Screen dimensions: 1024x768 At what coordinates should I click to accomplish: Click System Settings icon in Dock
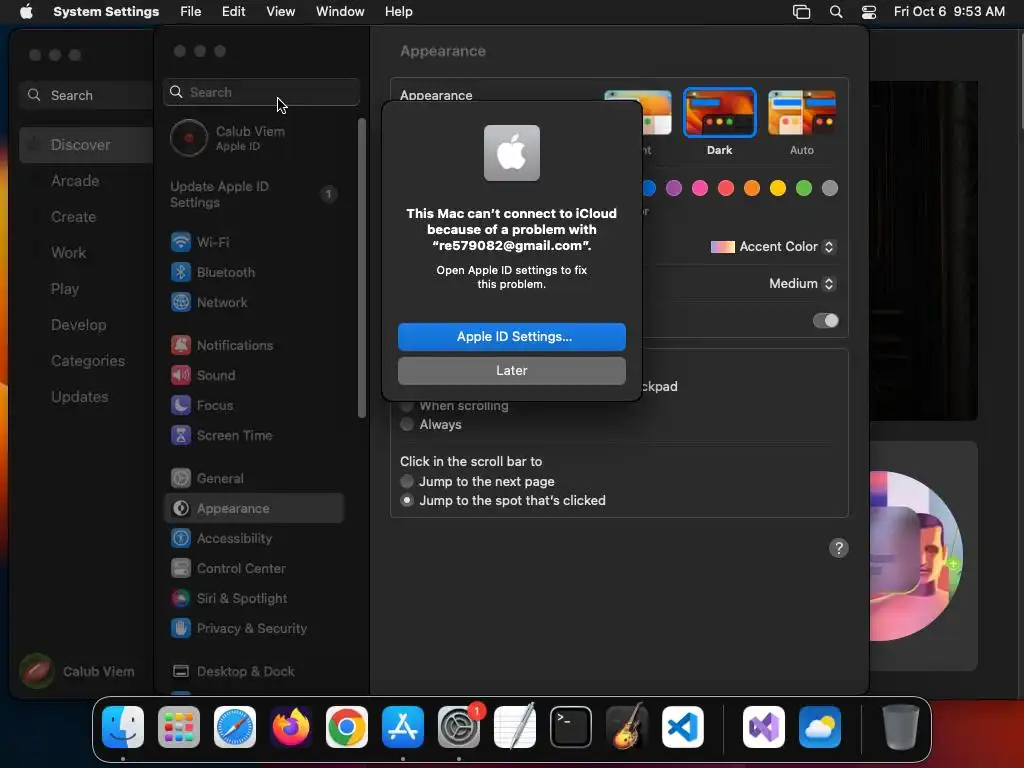point(458,727)
